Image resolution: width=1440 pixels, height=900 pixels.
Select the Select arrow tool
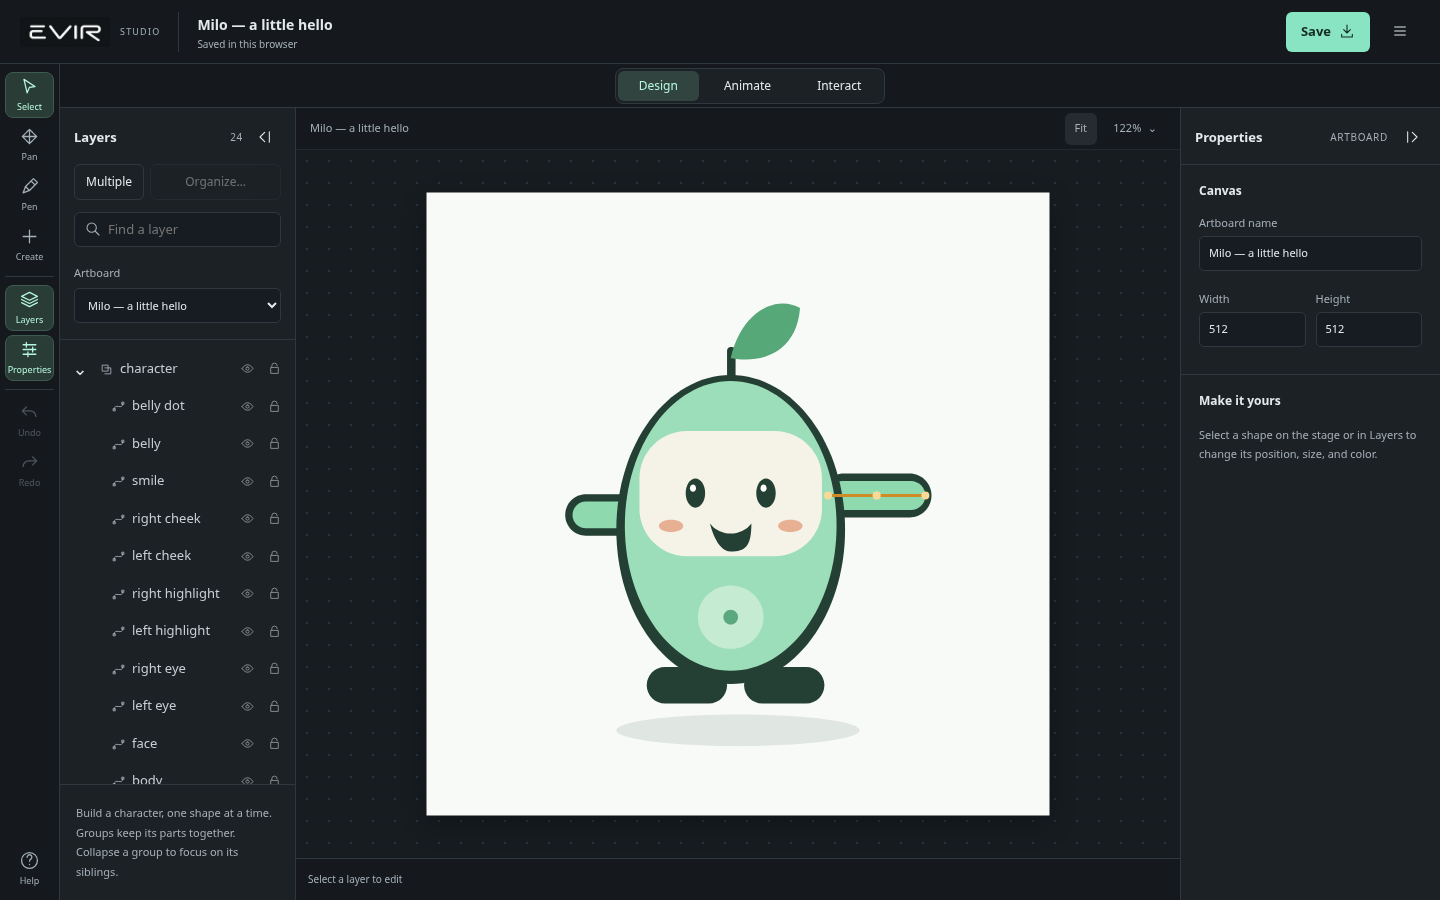tap(29, 95)
